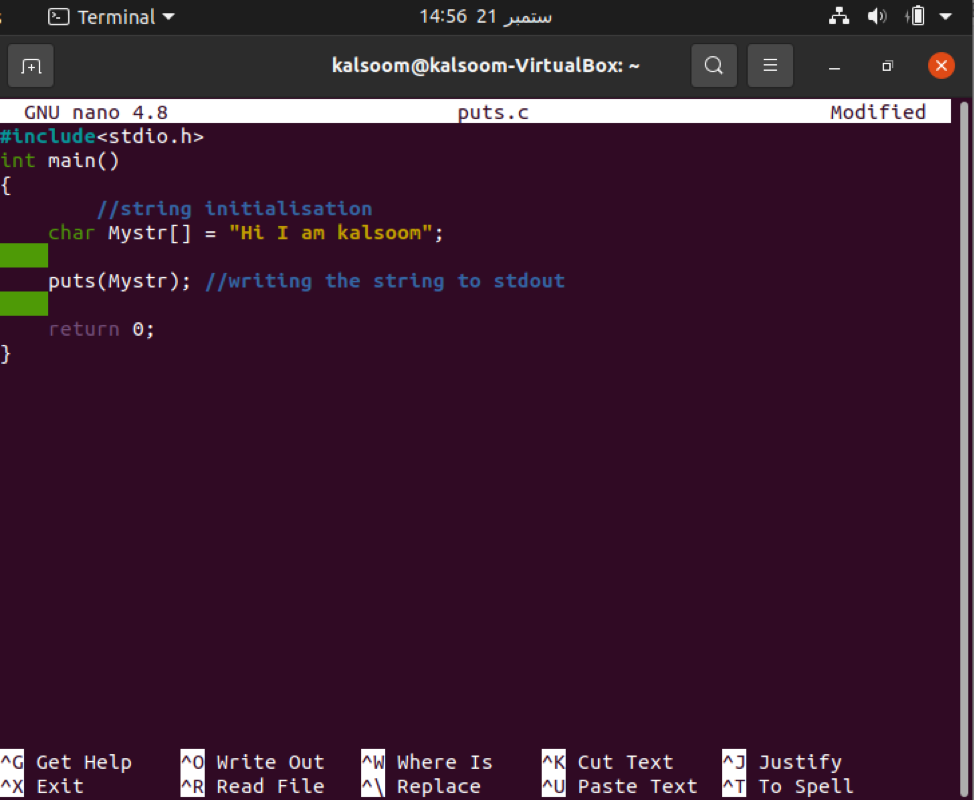The height and width of the screenshot is (800, 974).
Task: Open the hamburger menu in title bar
Action: click(770, 65)
